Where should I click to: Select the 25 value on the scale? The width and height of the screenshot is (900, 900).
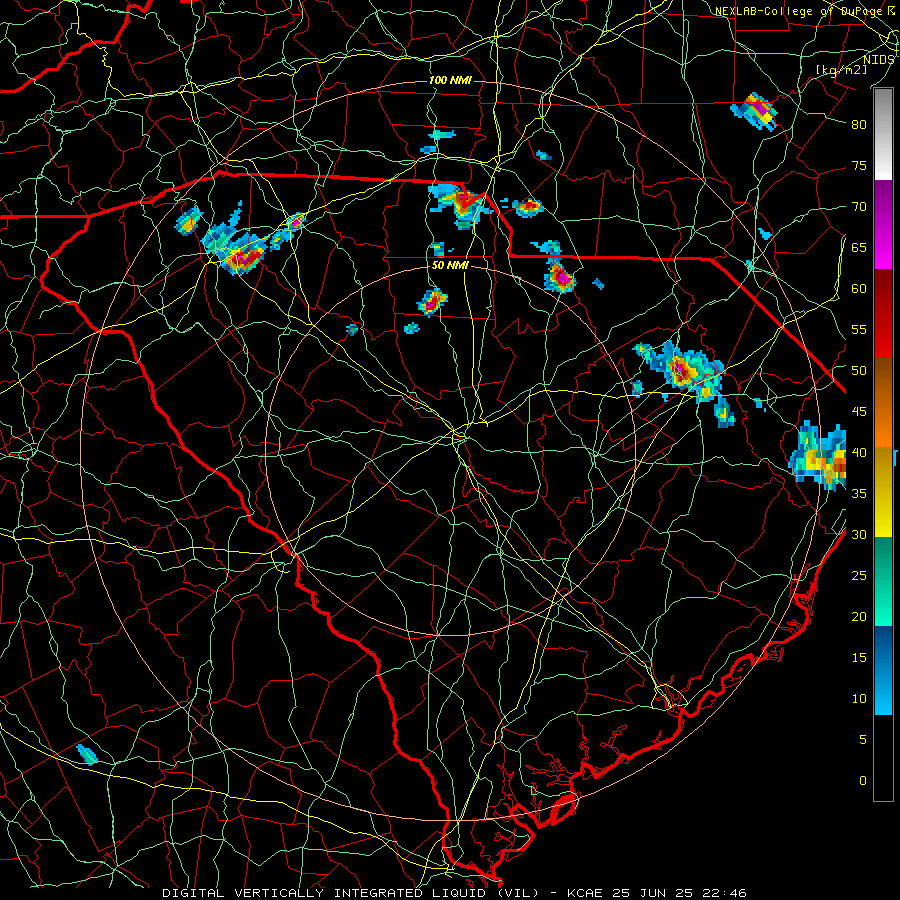[x=859, y=576]
